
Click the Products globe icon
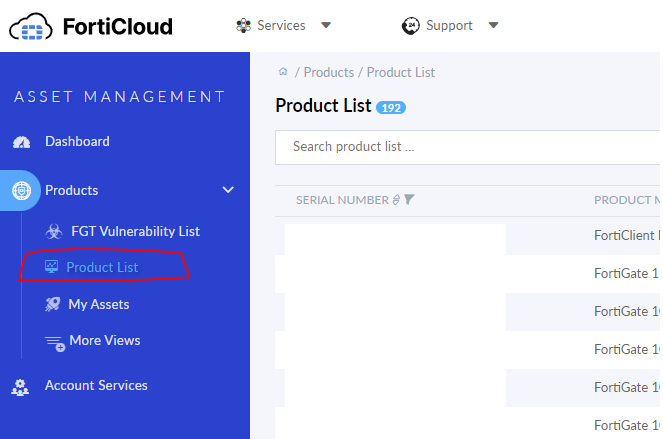pos(21,190)
